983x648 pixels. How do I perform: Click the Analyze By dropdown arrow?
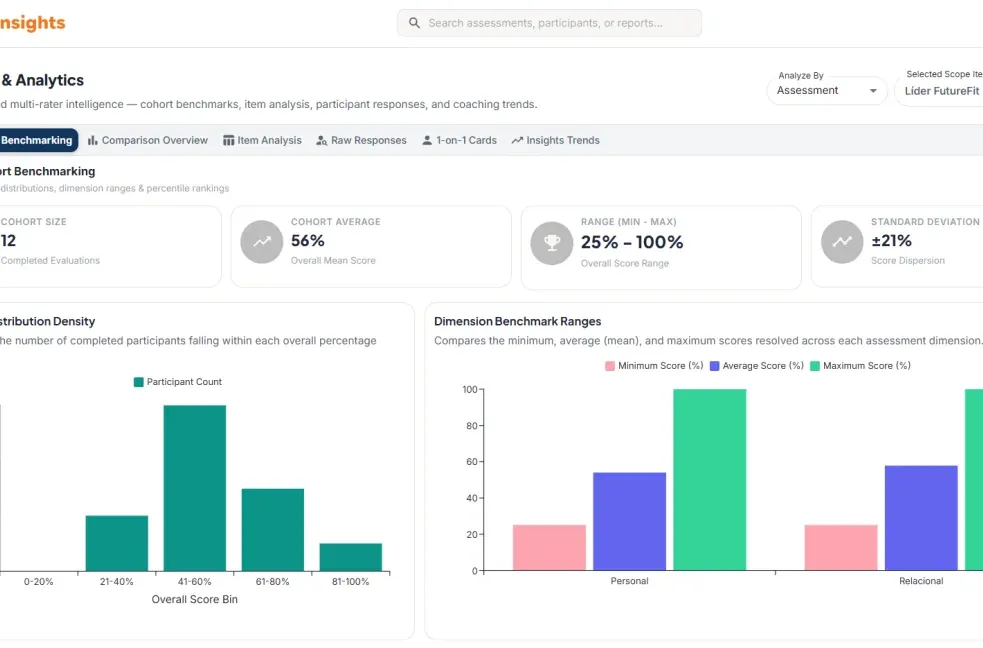tap(873, 91)
